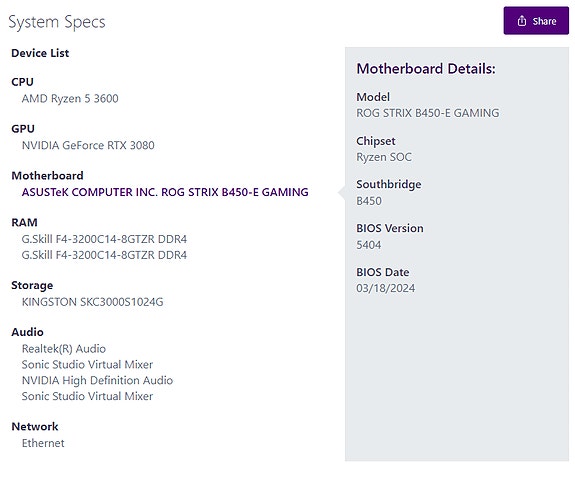Select the first G.Skill F4-3200C14-8GTZR RAM module
Image resolution: width=575 pixels, height=478 pixels.
[104, 239]
